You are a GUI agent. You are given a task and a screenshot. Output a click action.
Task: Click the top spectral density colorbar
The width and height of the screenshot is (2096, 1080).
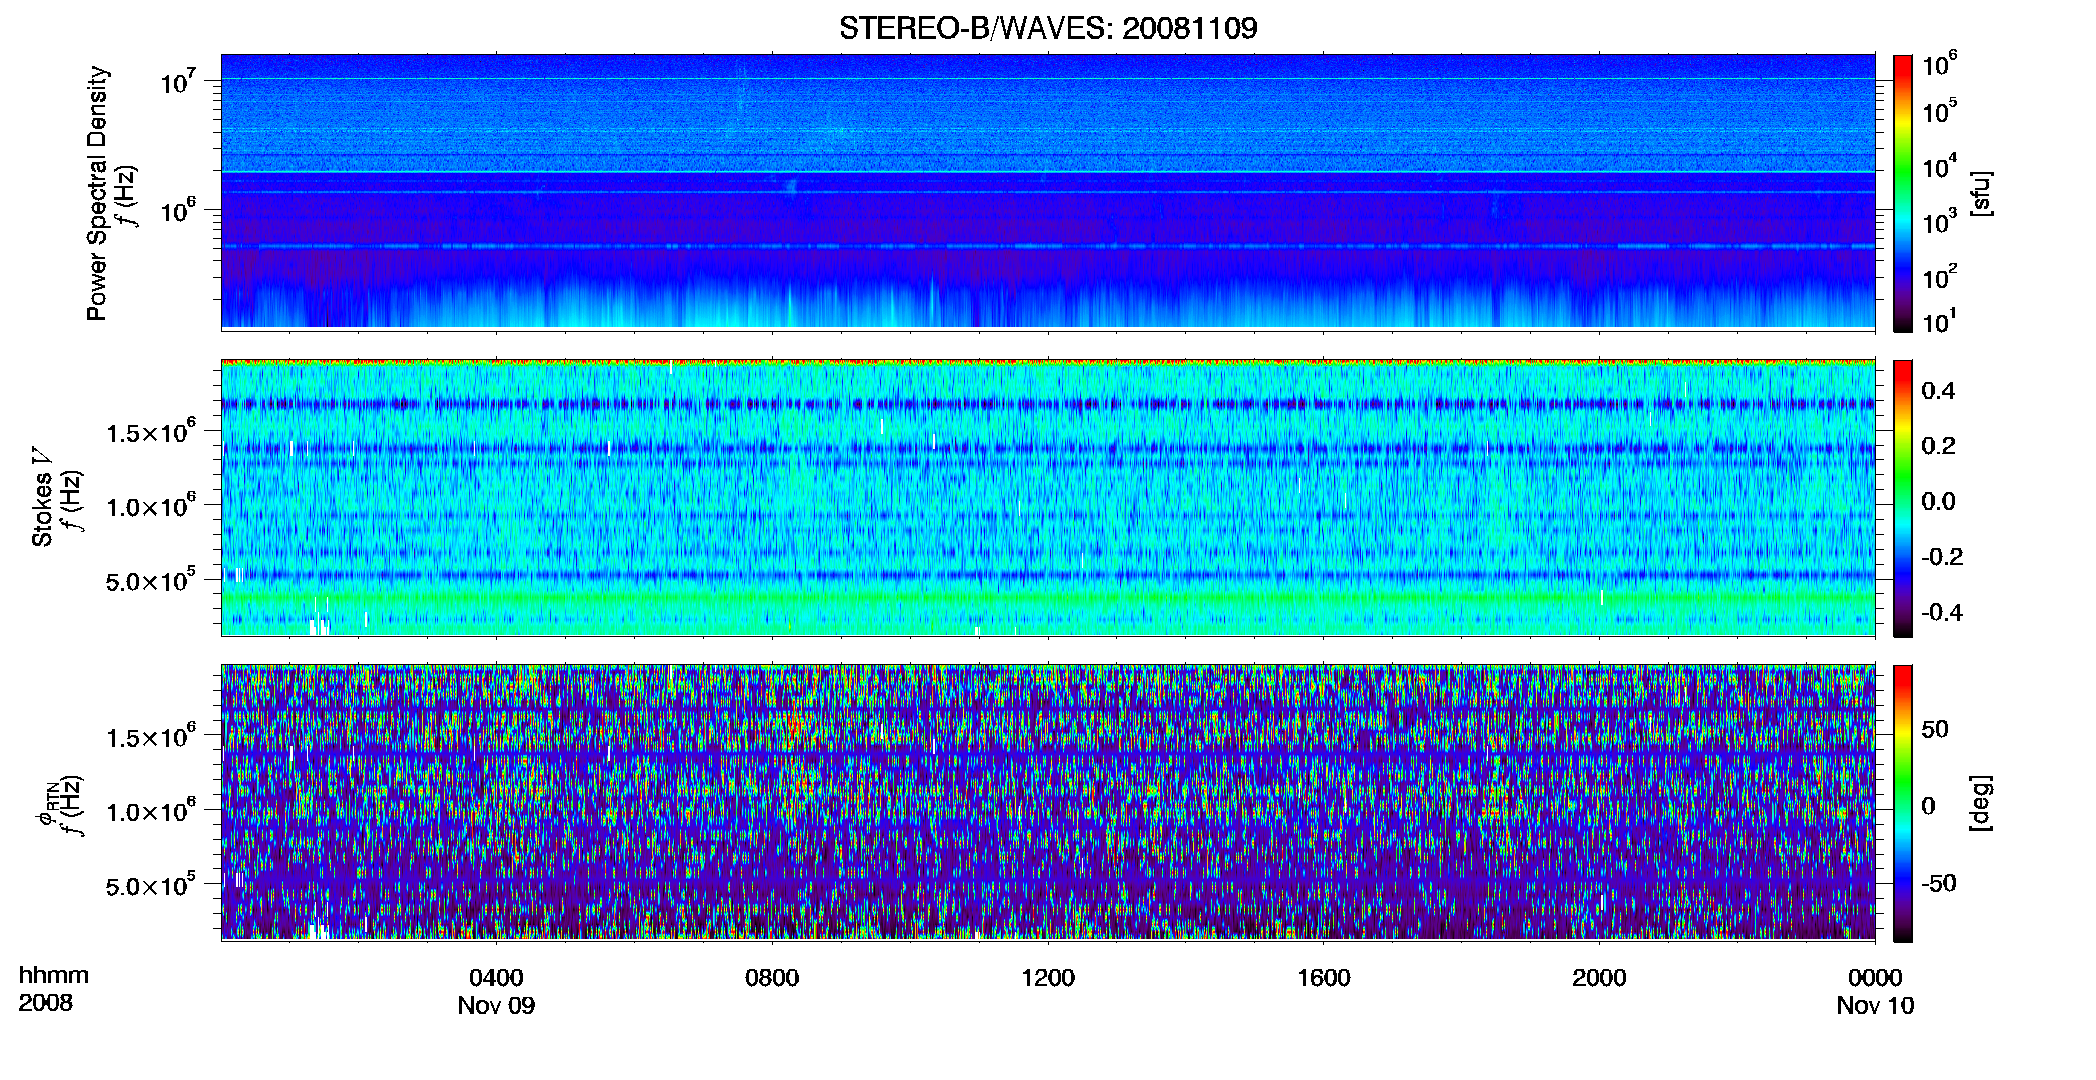click(x=1903, y=193)
